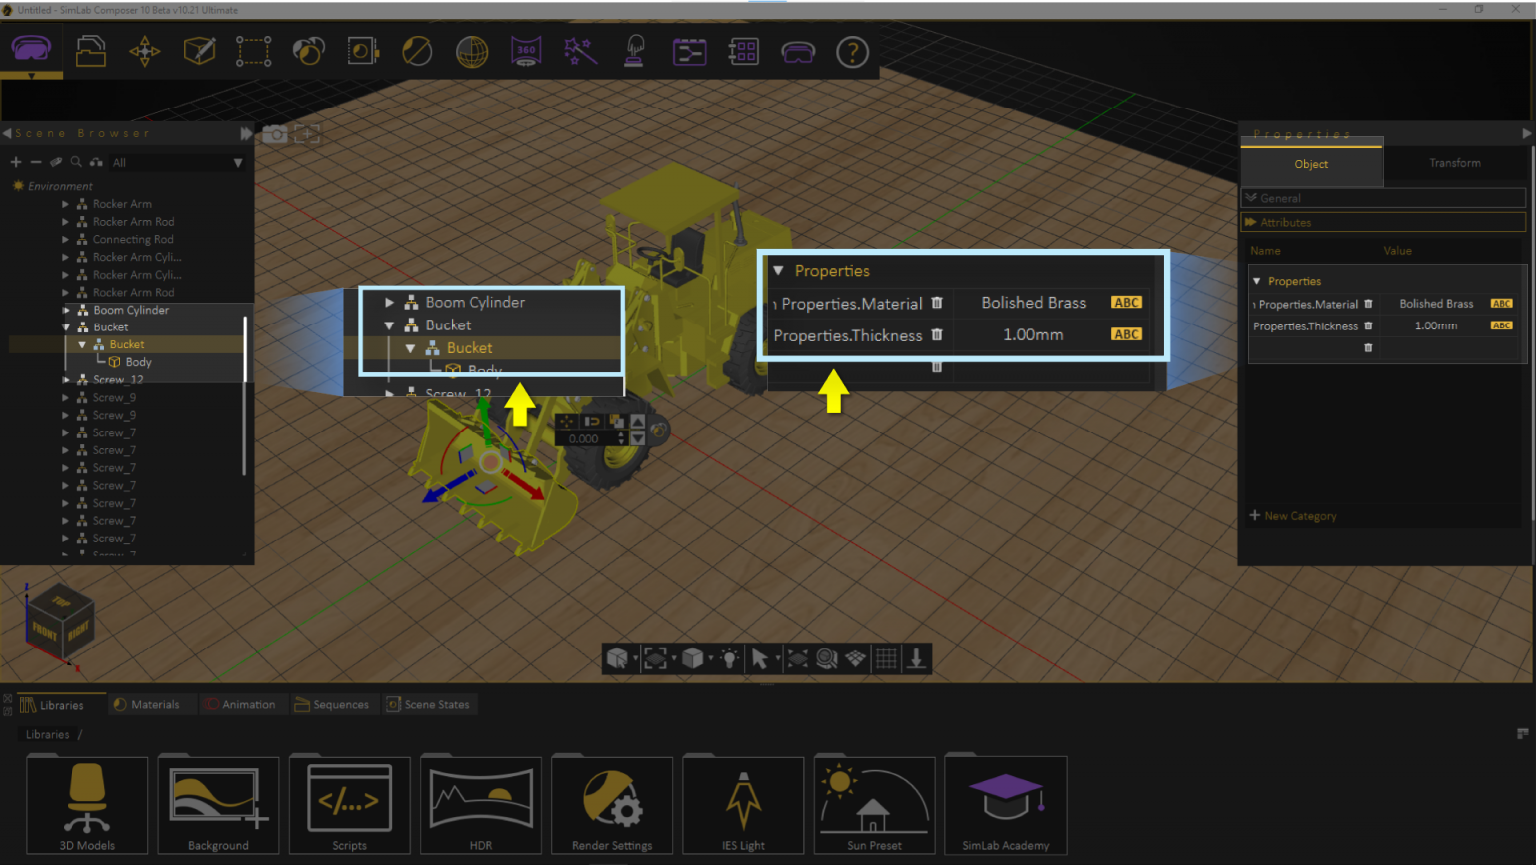Image resolution: width=1536 pixels, height=865 pixels.
Task: Open the 360 panorama tool
Action: [526, 52]
